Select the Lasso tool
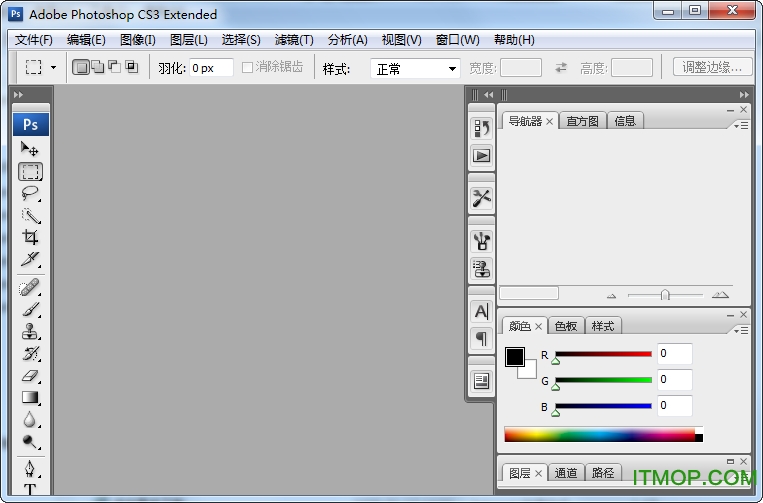This screenshot has width=763, height=503. (x=30, y=193)
